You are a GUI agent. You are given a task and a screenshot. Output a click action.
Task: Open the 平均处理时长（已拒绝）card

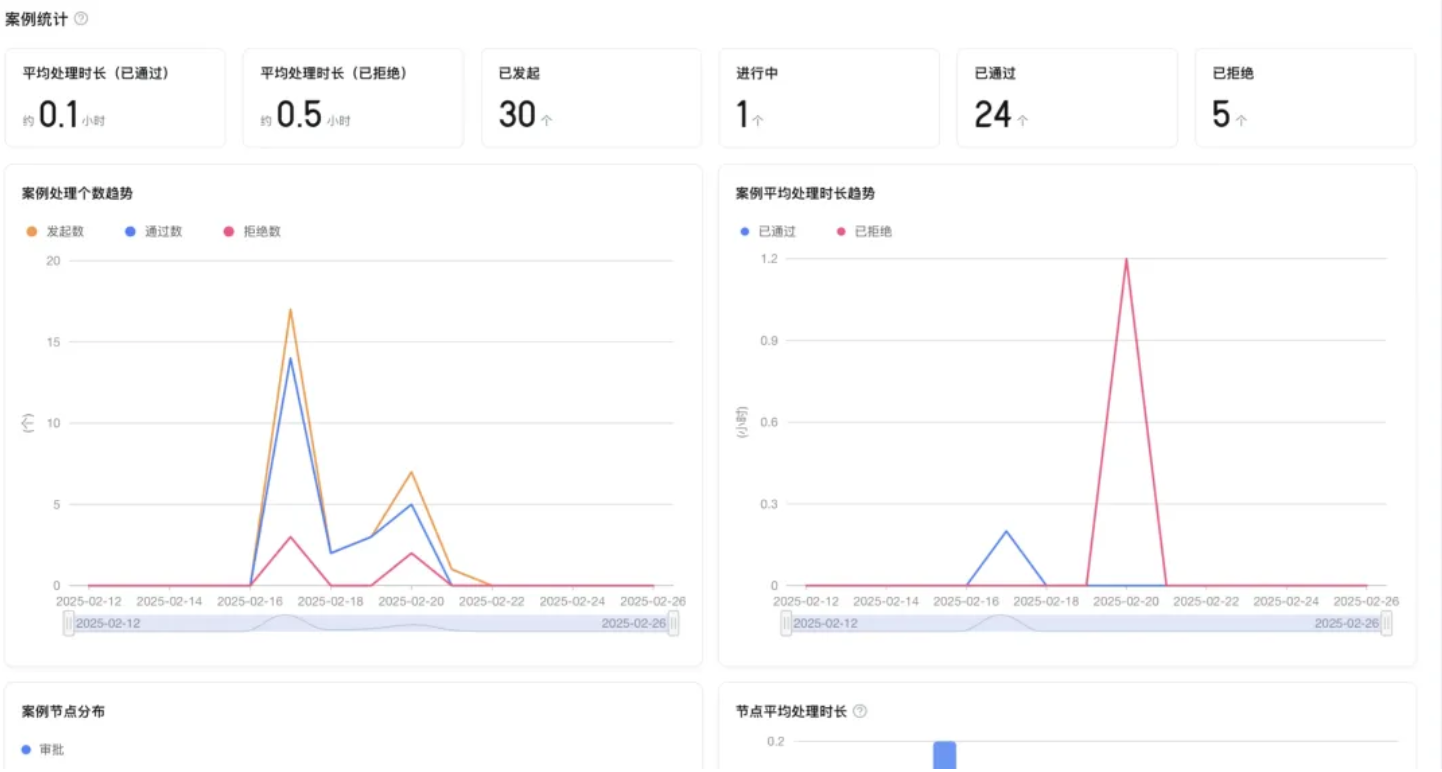click(x=353, y=98)
